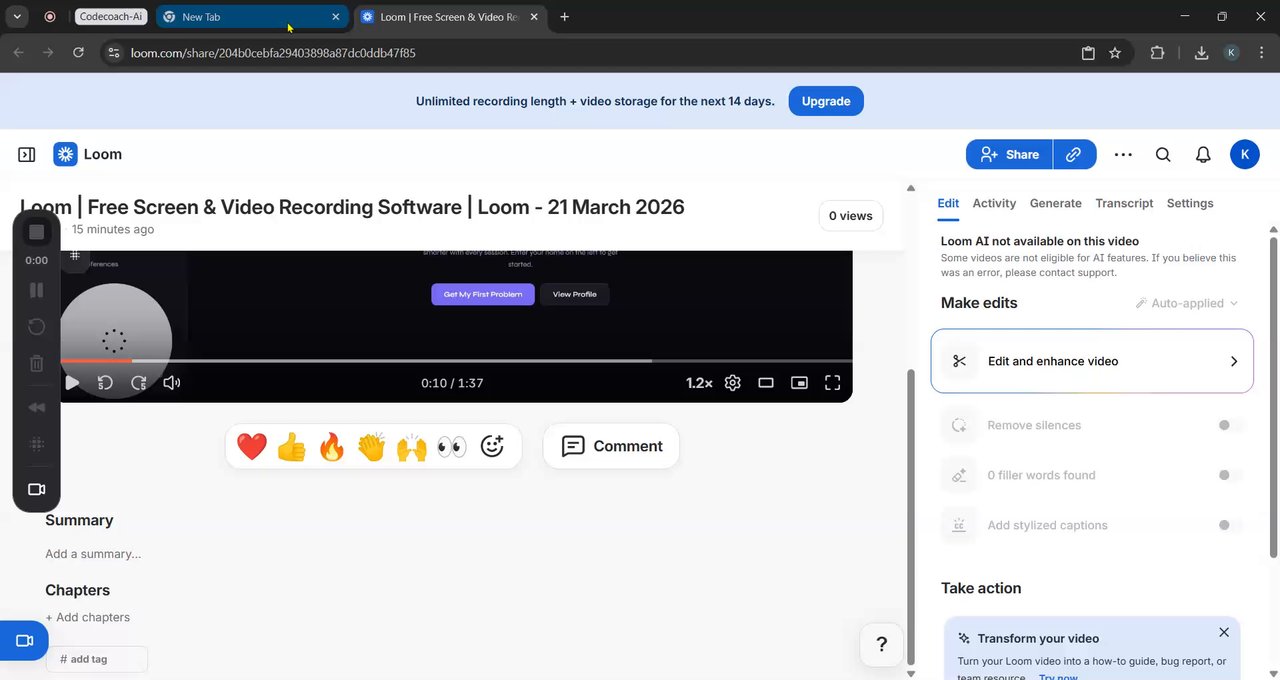
Task: Stop recording in floating recorder bar
Action: (37, 232)
